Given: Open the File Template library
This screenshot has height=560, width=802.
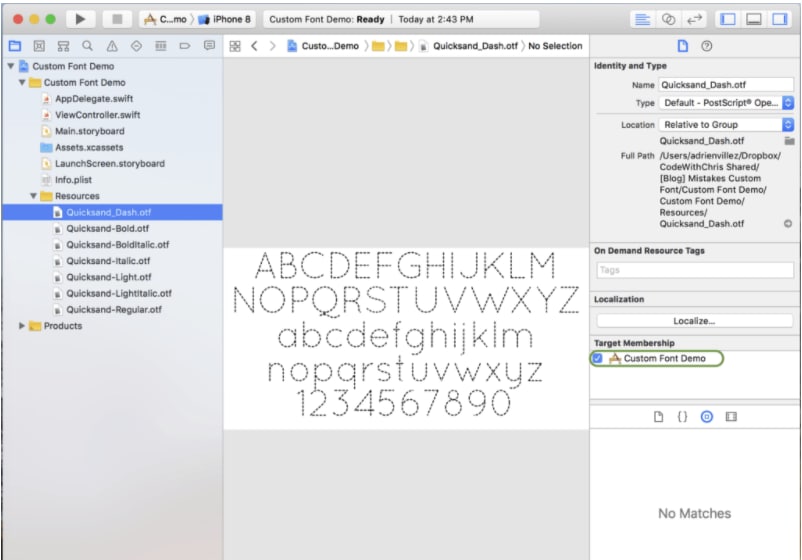Looking at the screenshot, I should tap(658, 417).
